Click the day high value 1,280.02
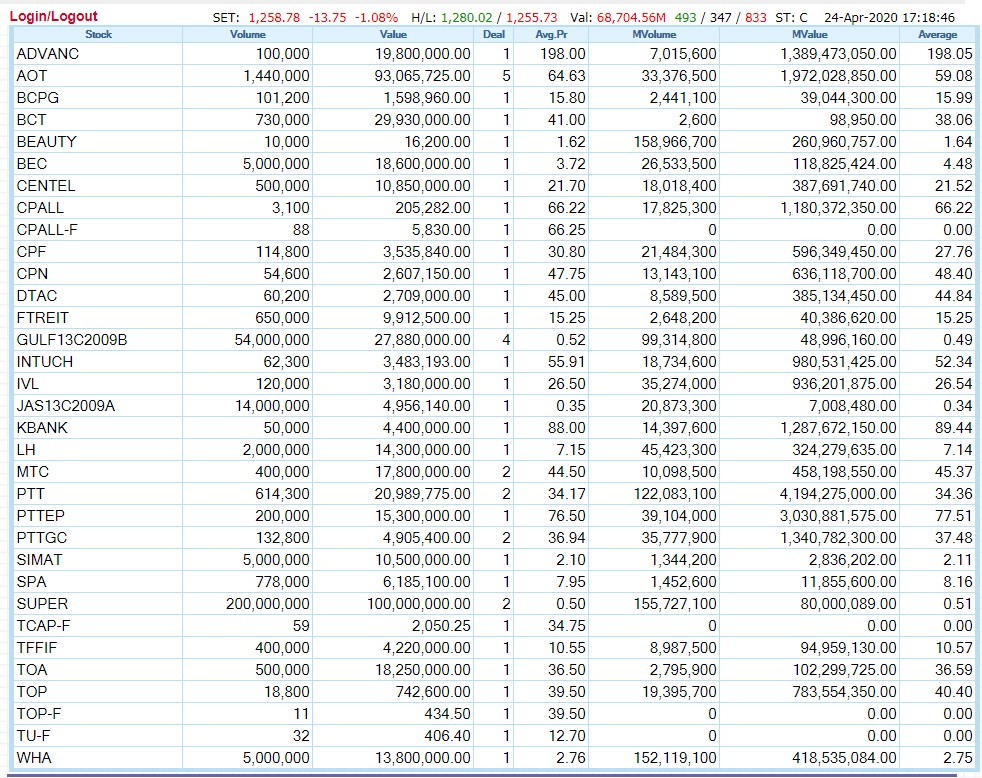The height and width of the screenshot is (778, 982). pyautogui.click(x=467, y=18)
